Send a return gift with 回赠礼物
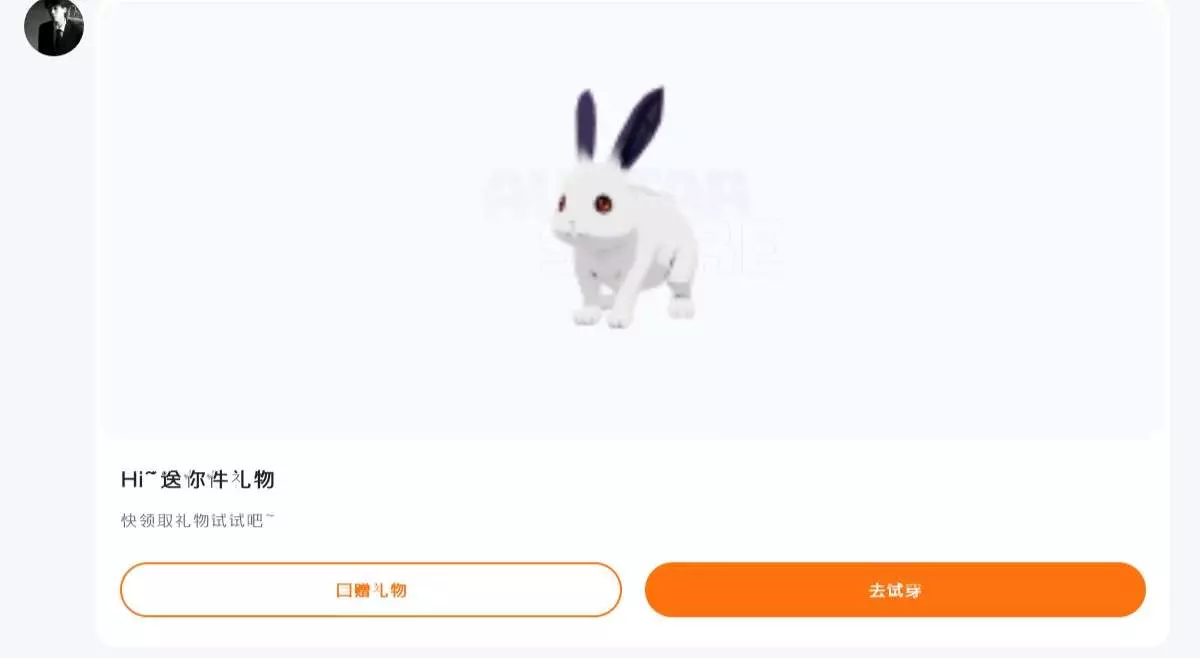 pos(371,590)
